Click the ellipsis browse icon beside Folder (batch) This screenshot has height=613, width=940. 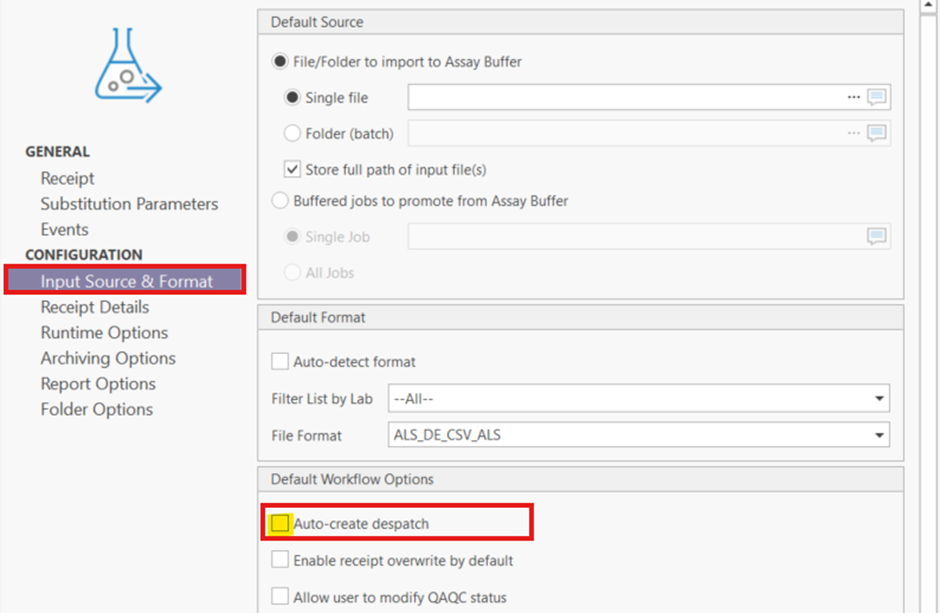point(855,132)
